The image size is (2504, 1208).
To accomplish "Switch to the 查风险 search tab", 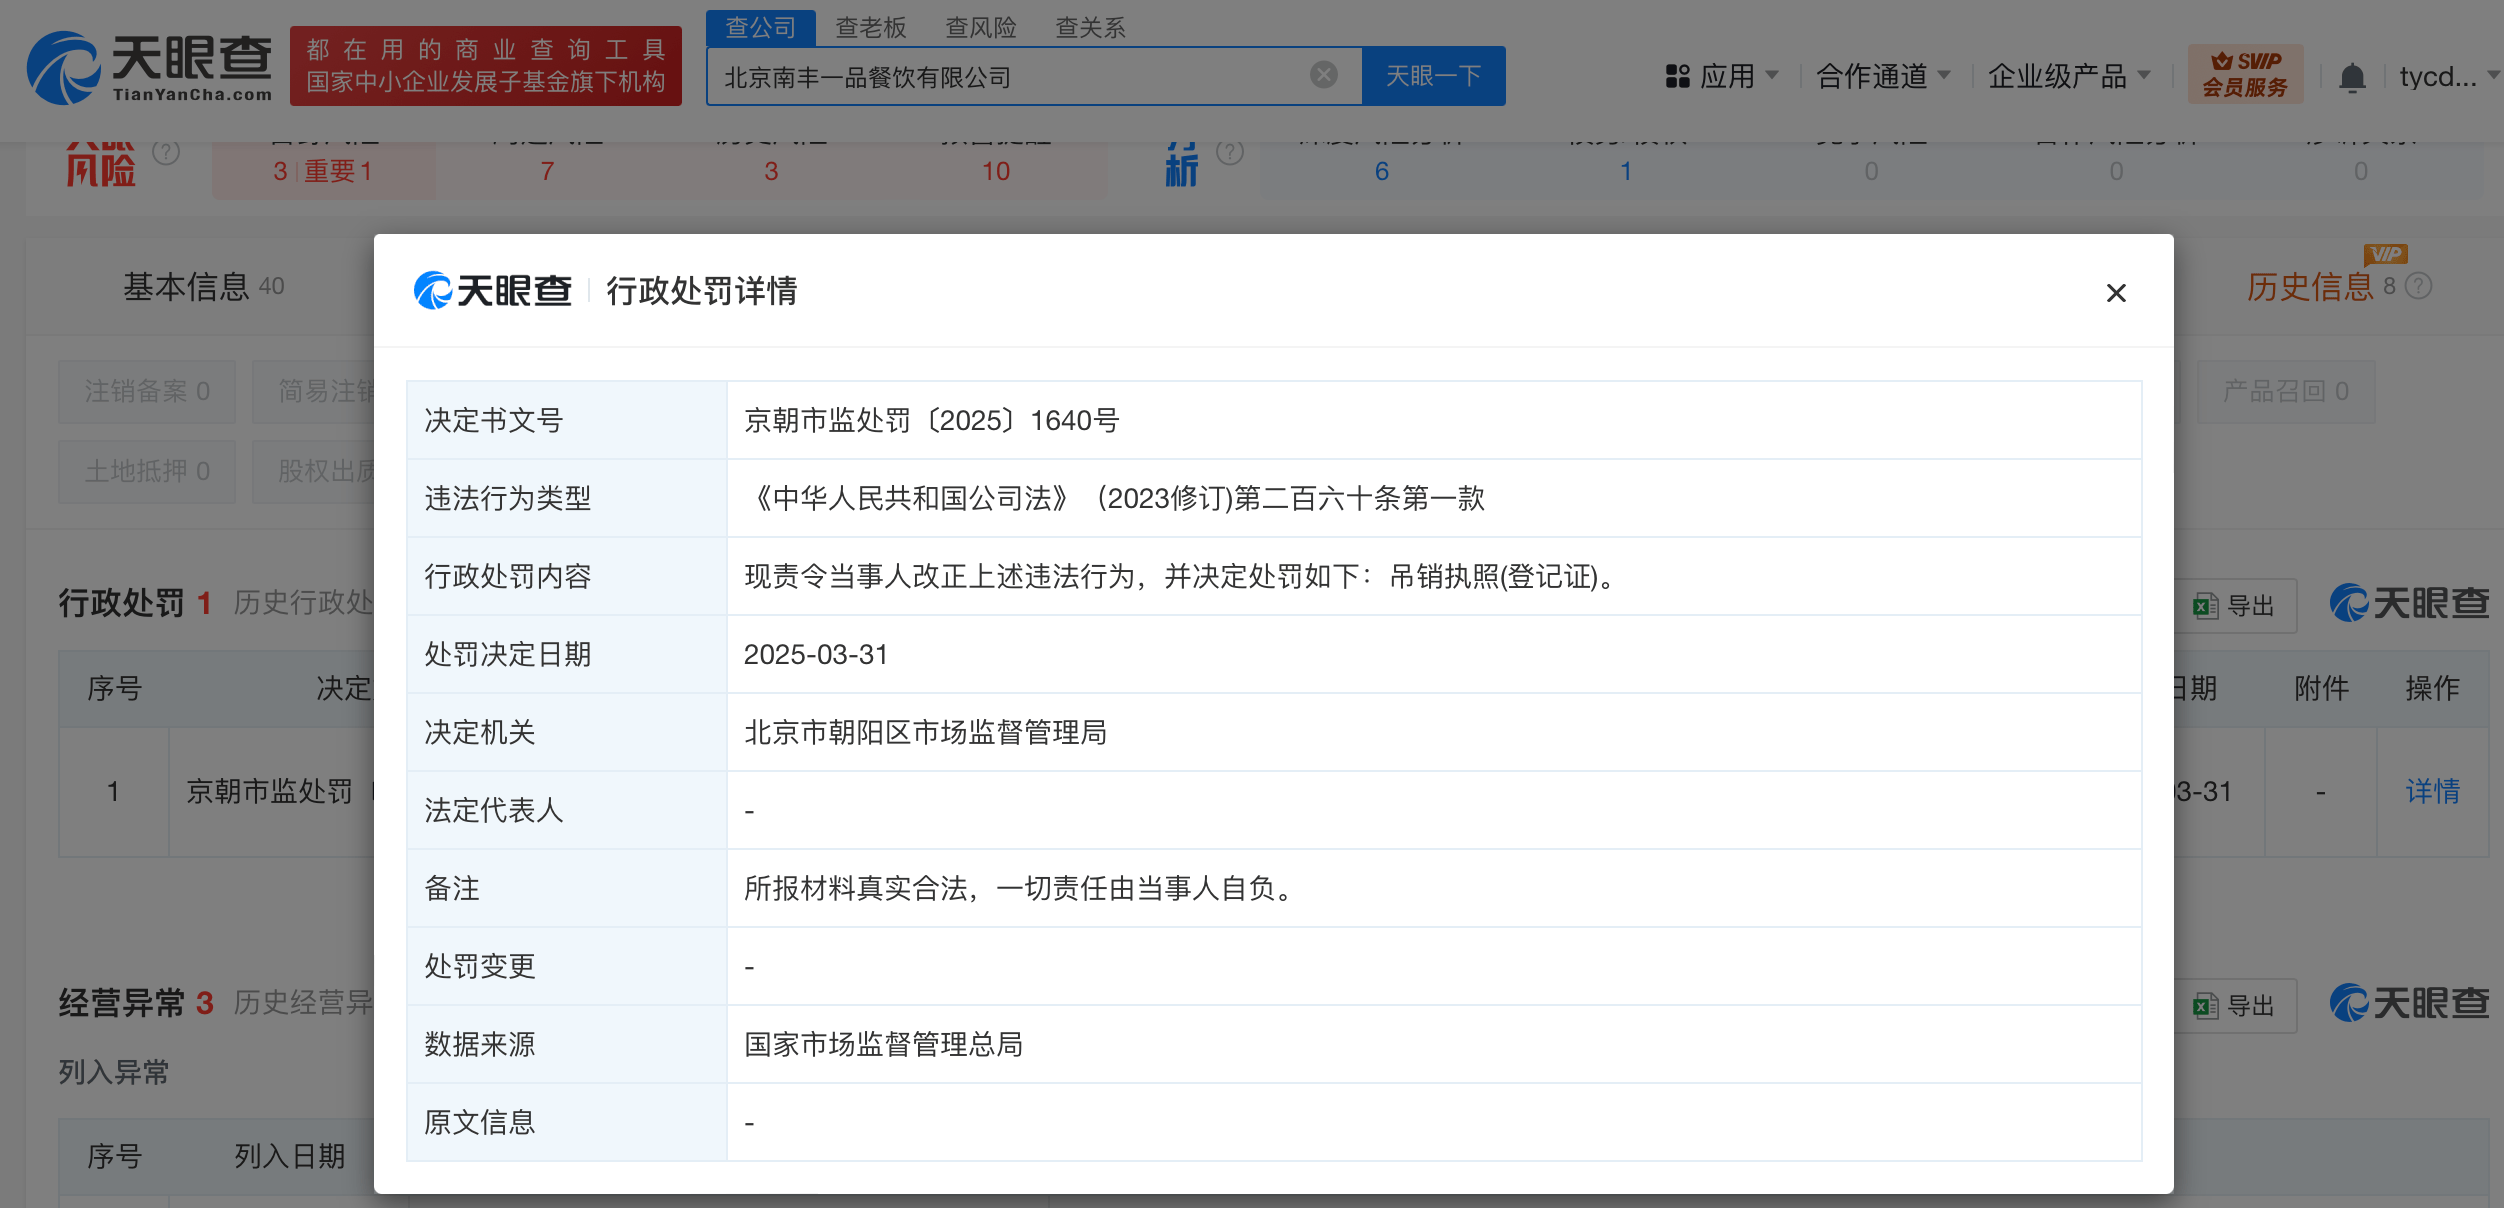I will pyautogui.click(x=980, y=28).
